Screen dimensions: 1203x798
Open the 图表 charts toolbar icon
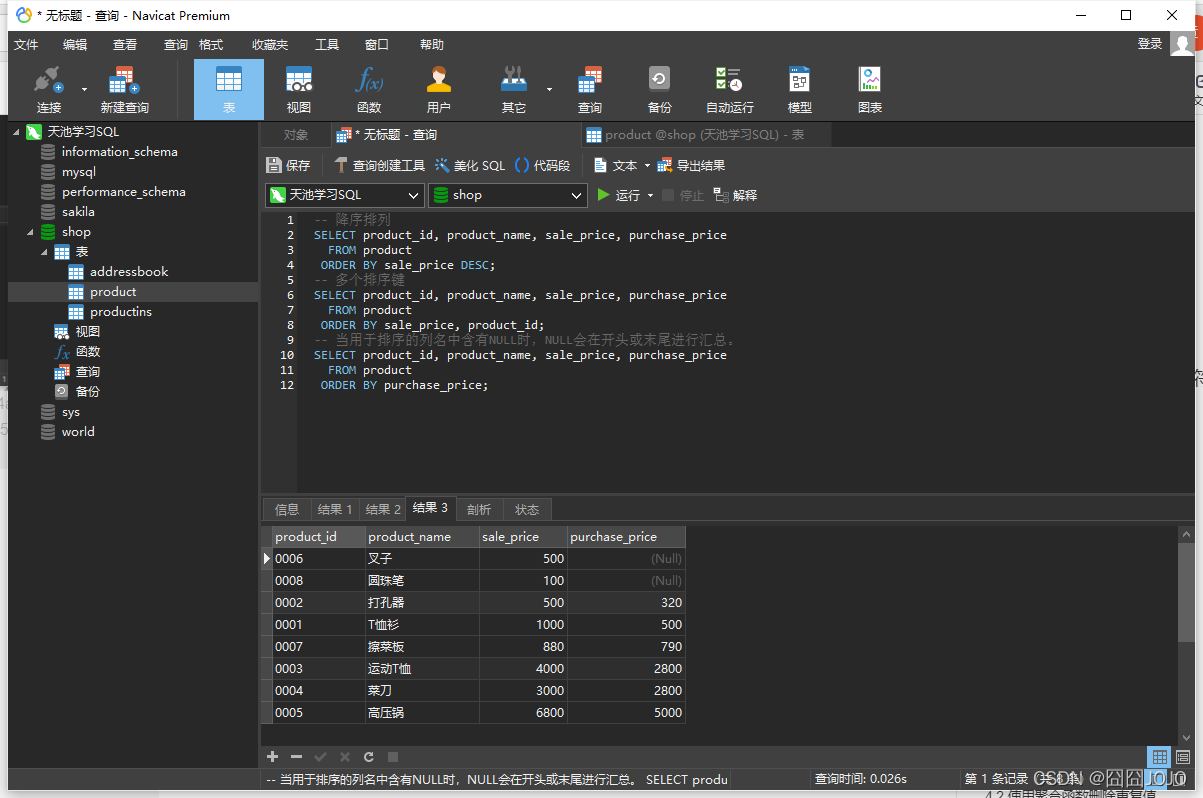pos(870,89)
